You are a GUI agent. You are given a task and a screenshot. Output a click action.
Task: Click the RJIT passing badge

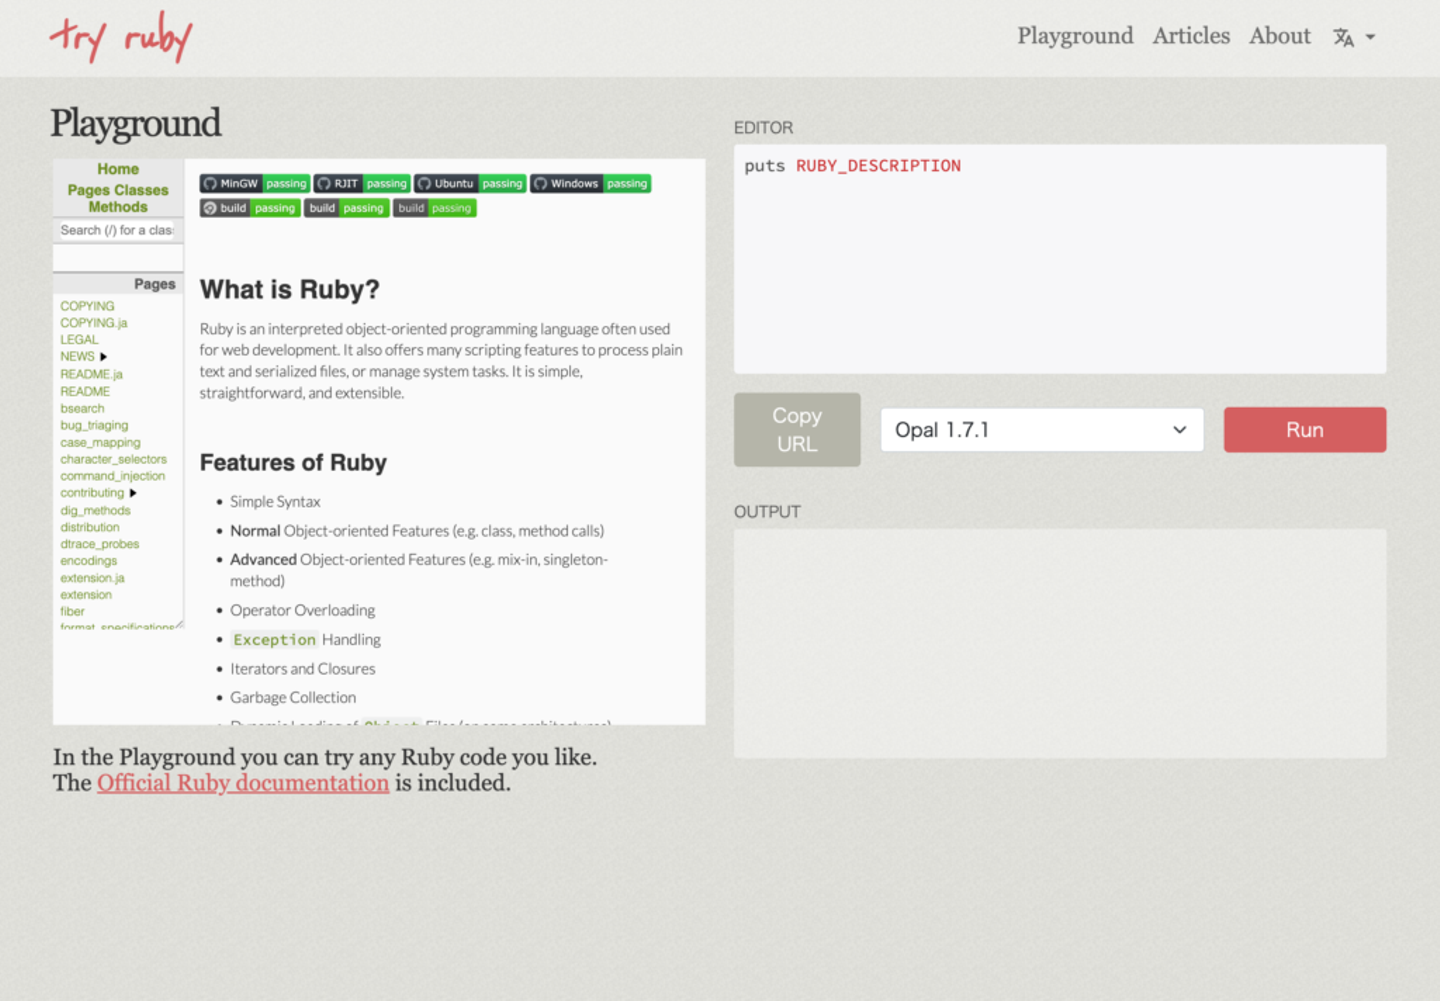362,183
